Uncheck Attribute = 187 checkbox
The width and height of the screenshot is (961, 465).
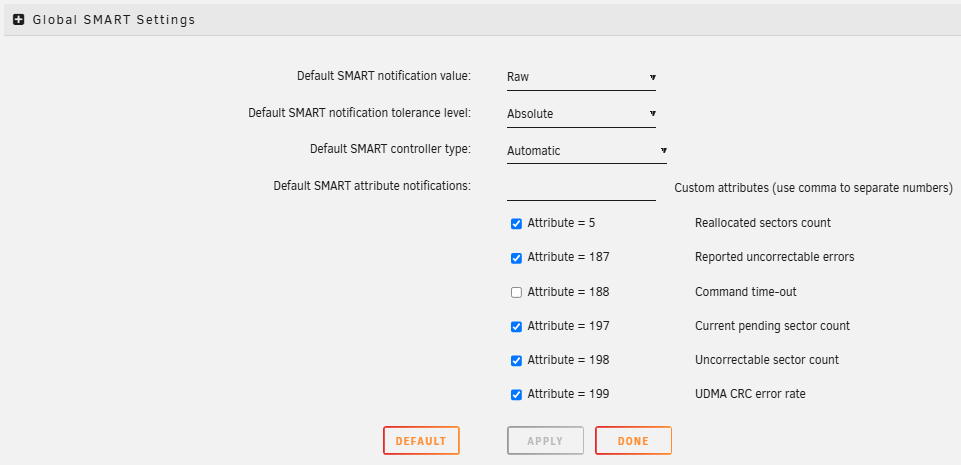(517, 258)
